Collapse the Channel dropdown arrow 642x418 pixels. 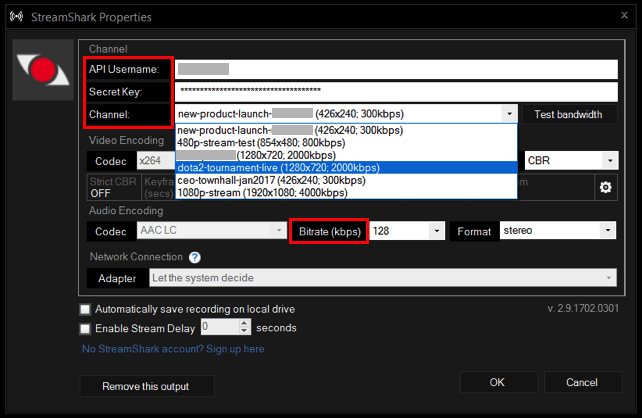[x=510, y=114]
